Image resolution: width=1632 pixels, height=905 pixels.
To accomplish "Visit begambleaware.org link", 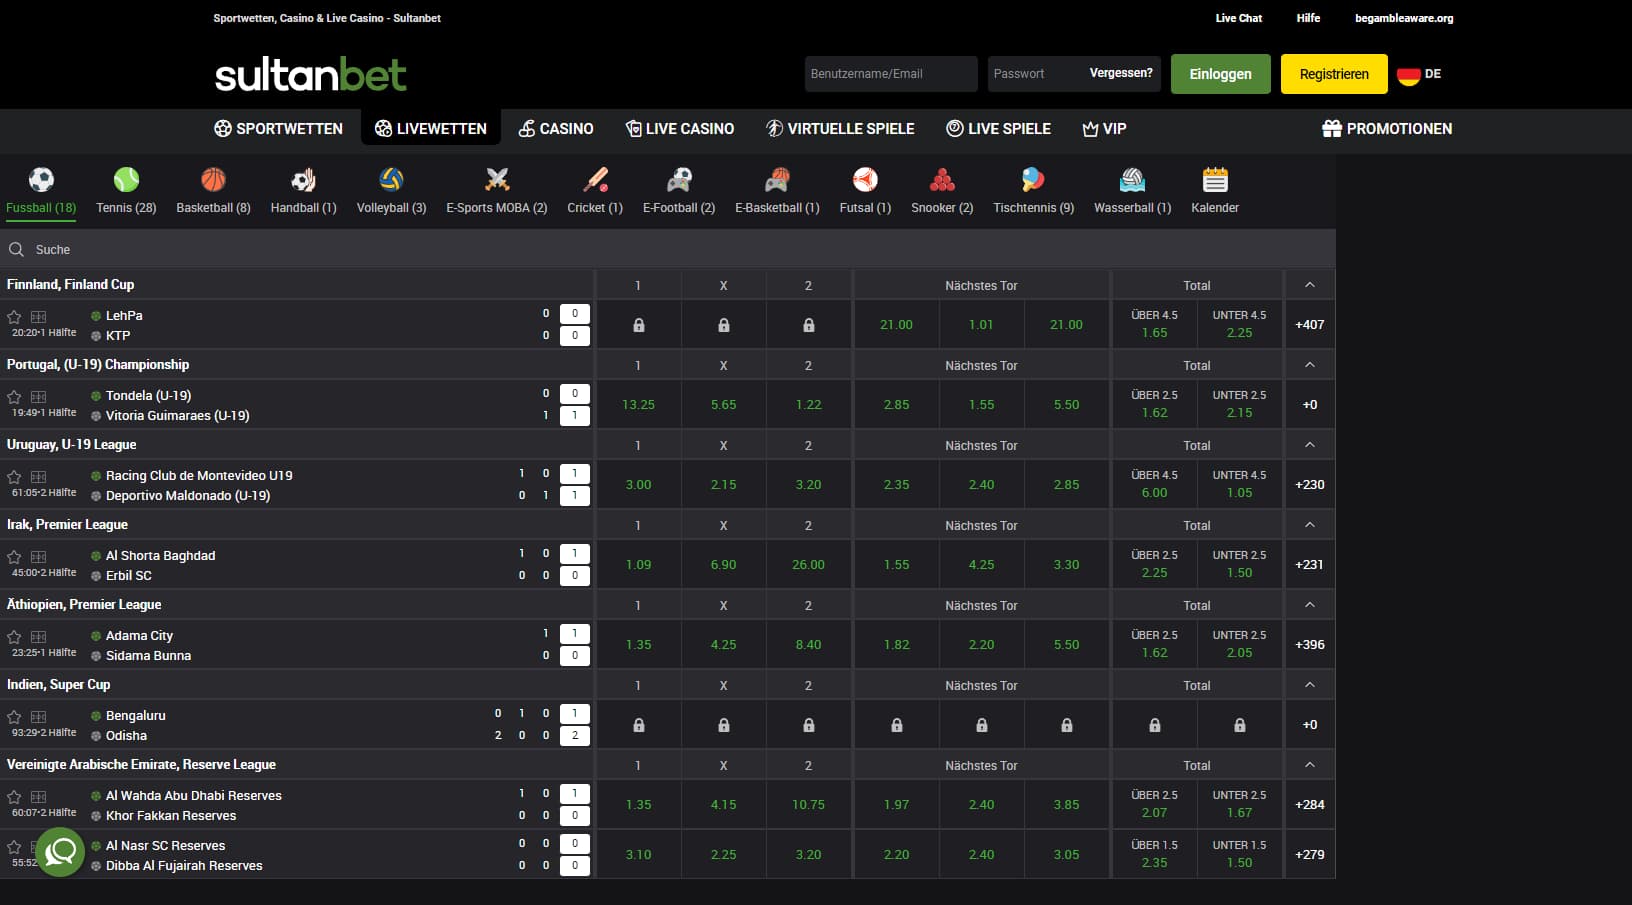I will [x=1404, y=18].
